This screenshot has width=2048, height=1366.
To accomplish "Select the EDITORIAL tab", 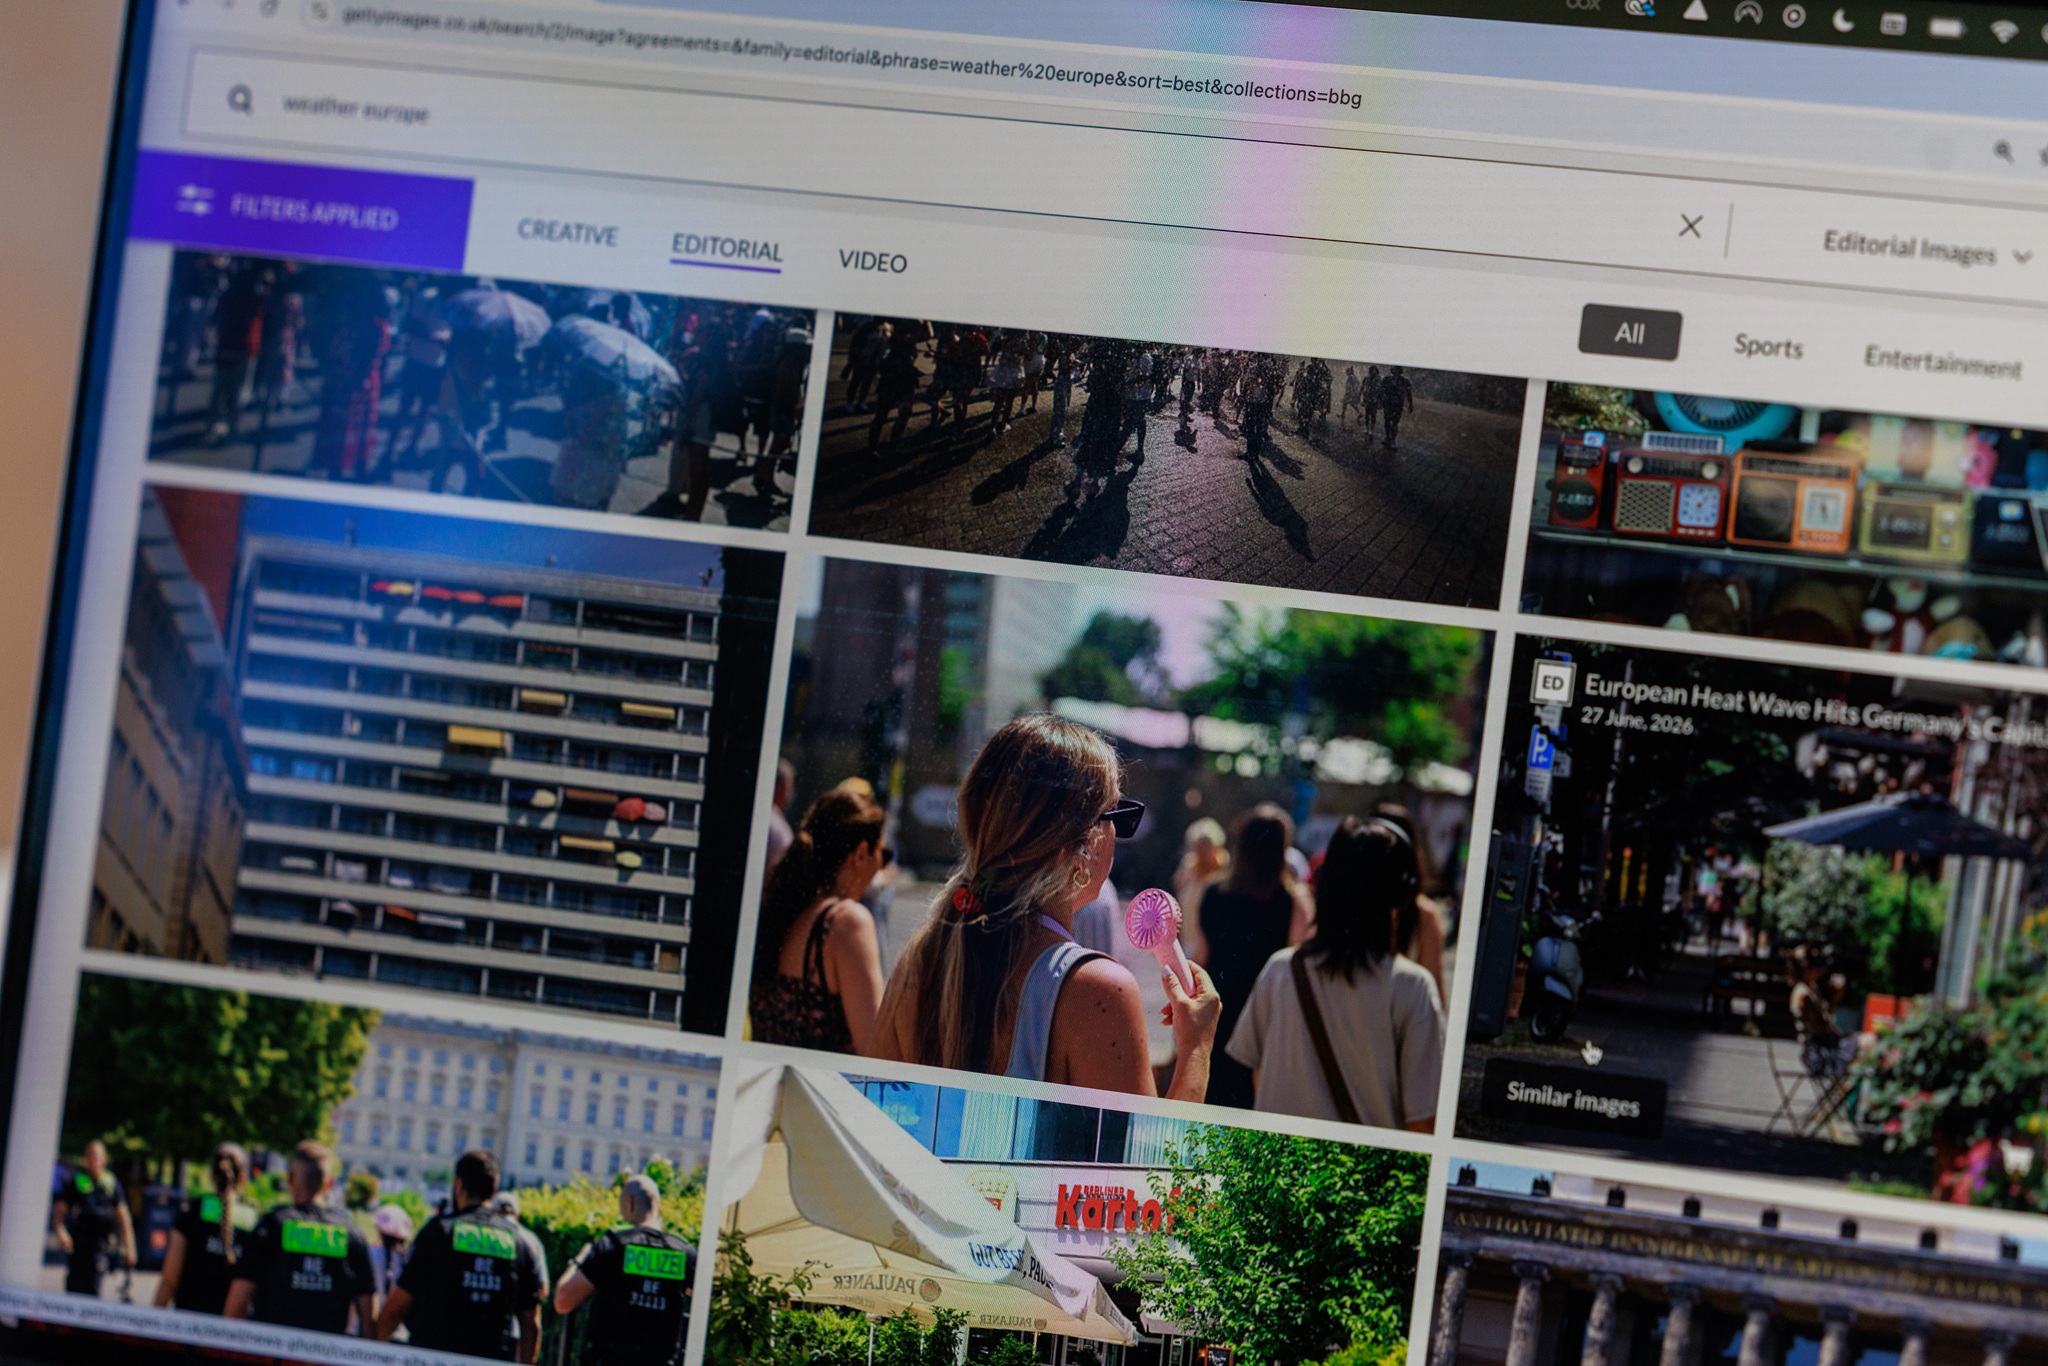I will point(726,247).
